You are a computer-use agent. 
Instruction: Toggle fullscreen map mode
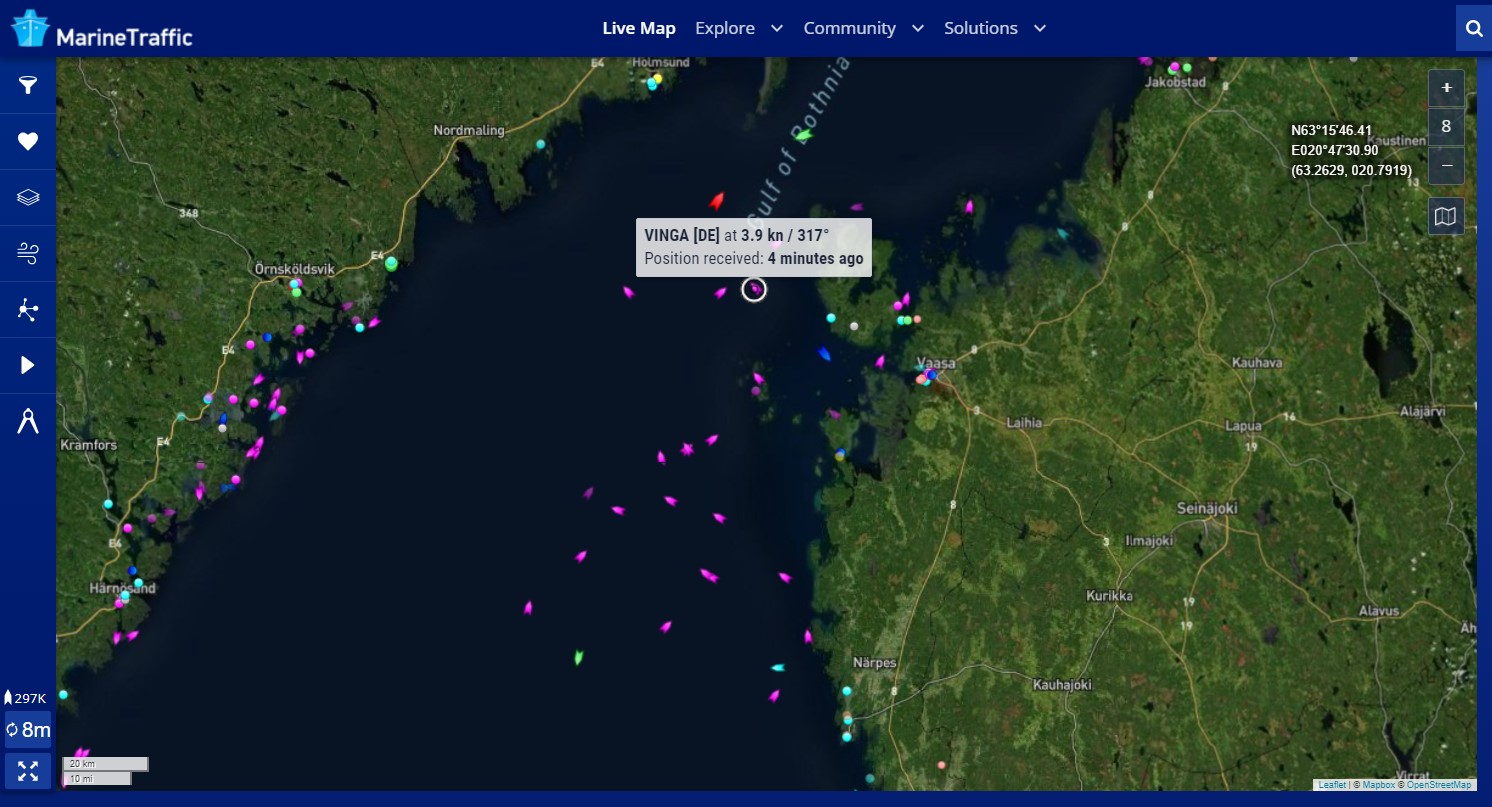click(28, 771)
